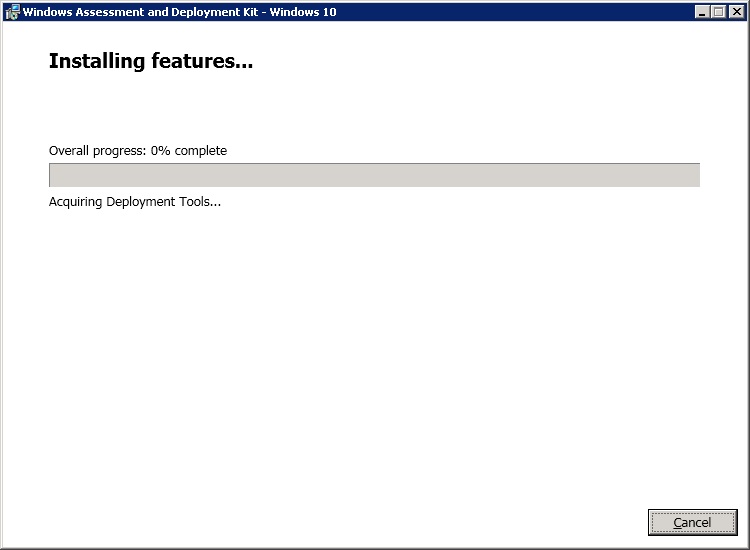Image resolution: width=750 pixels, height=550 pixels.
Task: Cancel the feature installation
Action: pos(692,522)
